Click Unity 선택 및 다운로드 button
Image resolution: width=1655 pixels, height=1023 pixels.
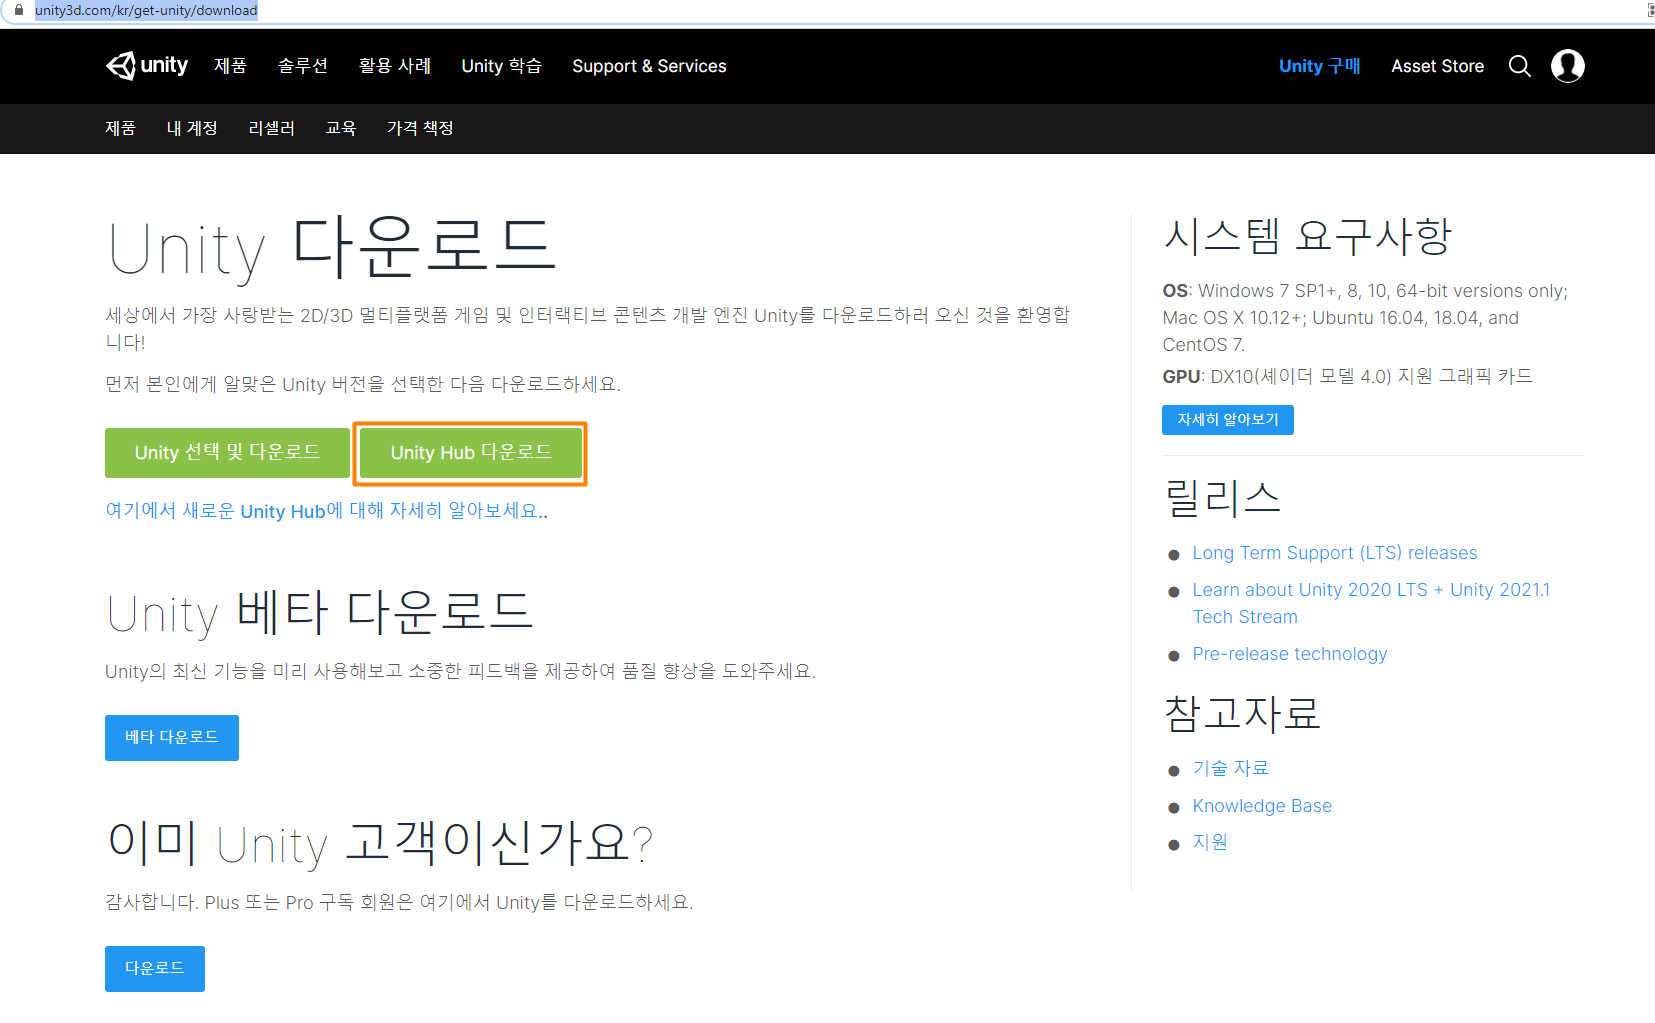click(x=227, y=453)
